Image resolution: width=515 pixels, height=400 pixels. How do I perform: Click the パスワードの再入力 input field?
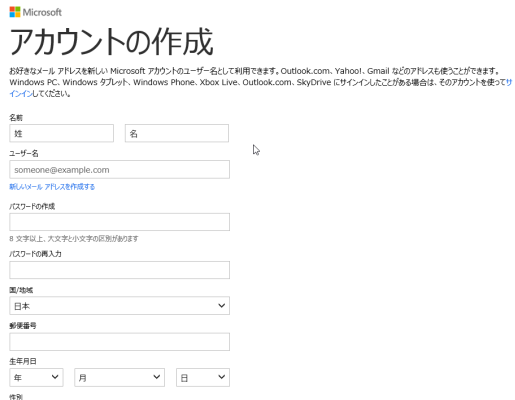tap(119, 270)
